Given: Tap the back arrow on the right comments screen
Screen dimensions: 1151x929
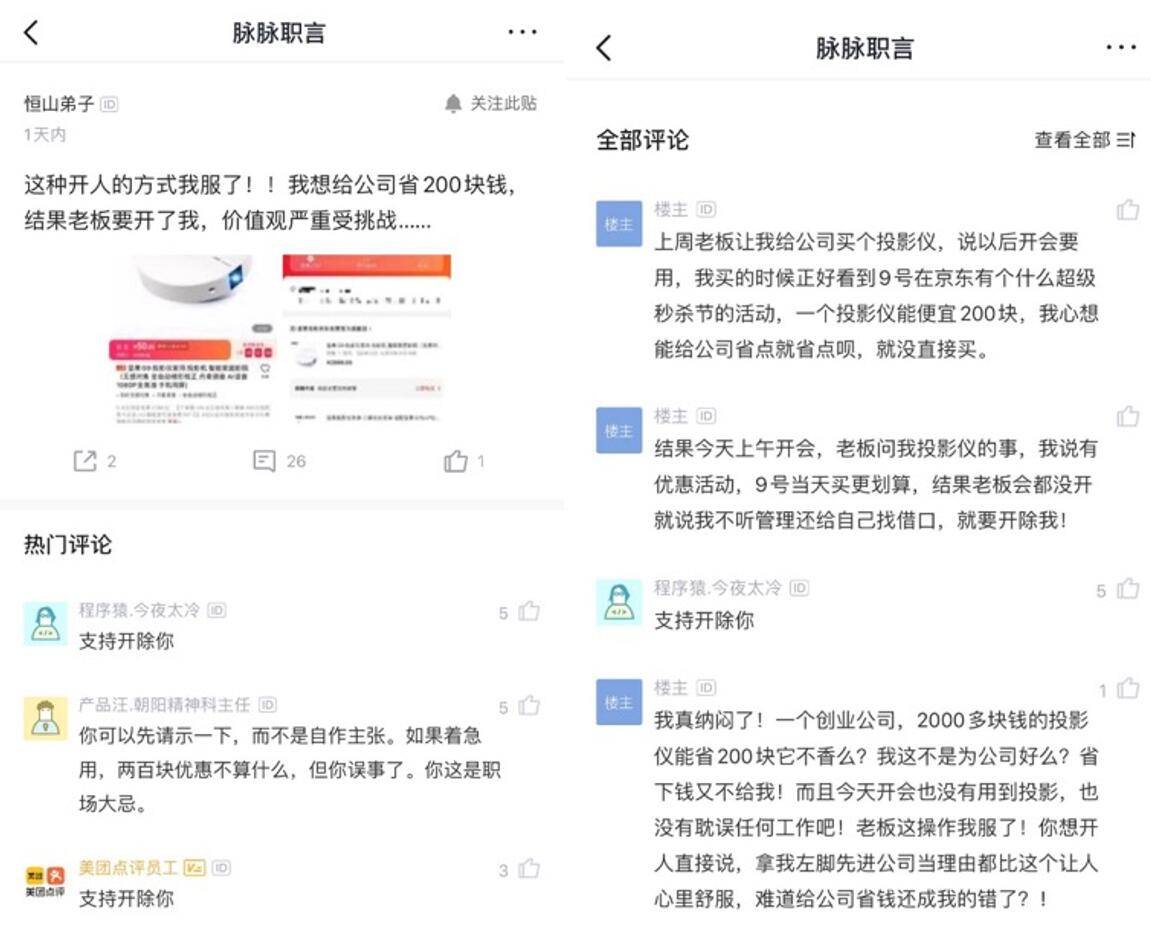Looking at the screenshot, I should tap(603, 48).
